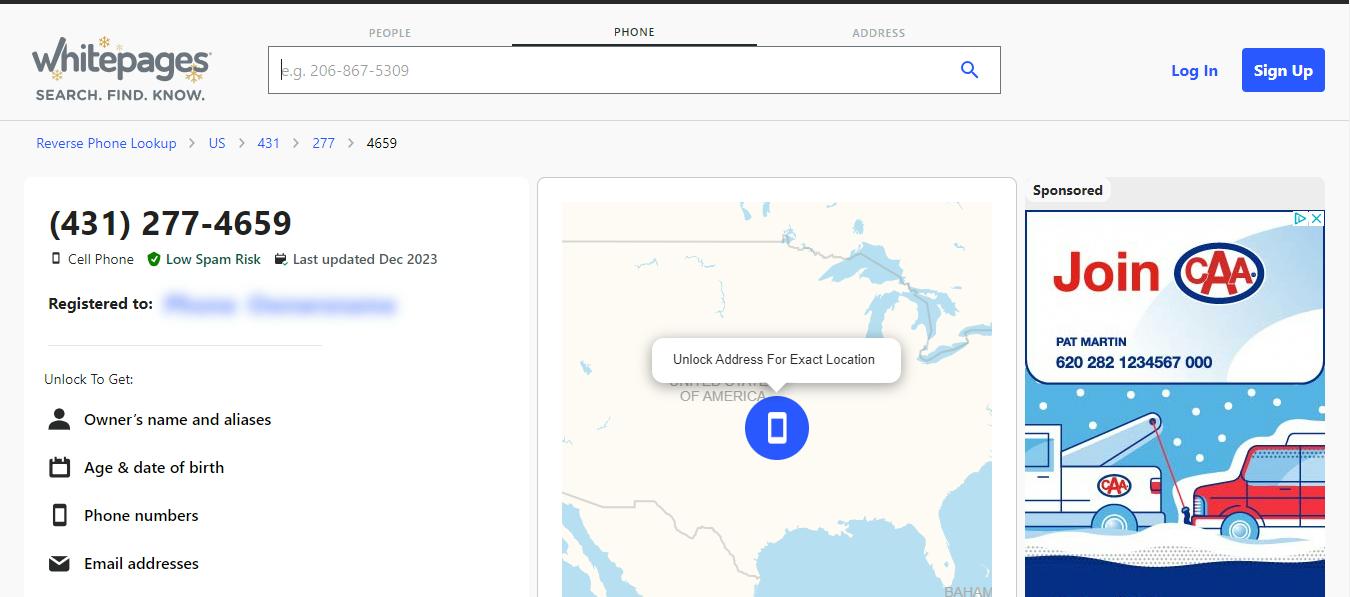Switch to the People search tab

(390, 33)
